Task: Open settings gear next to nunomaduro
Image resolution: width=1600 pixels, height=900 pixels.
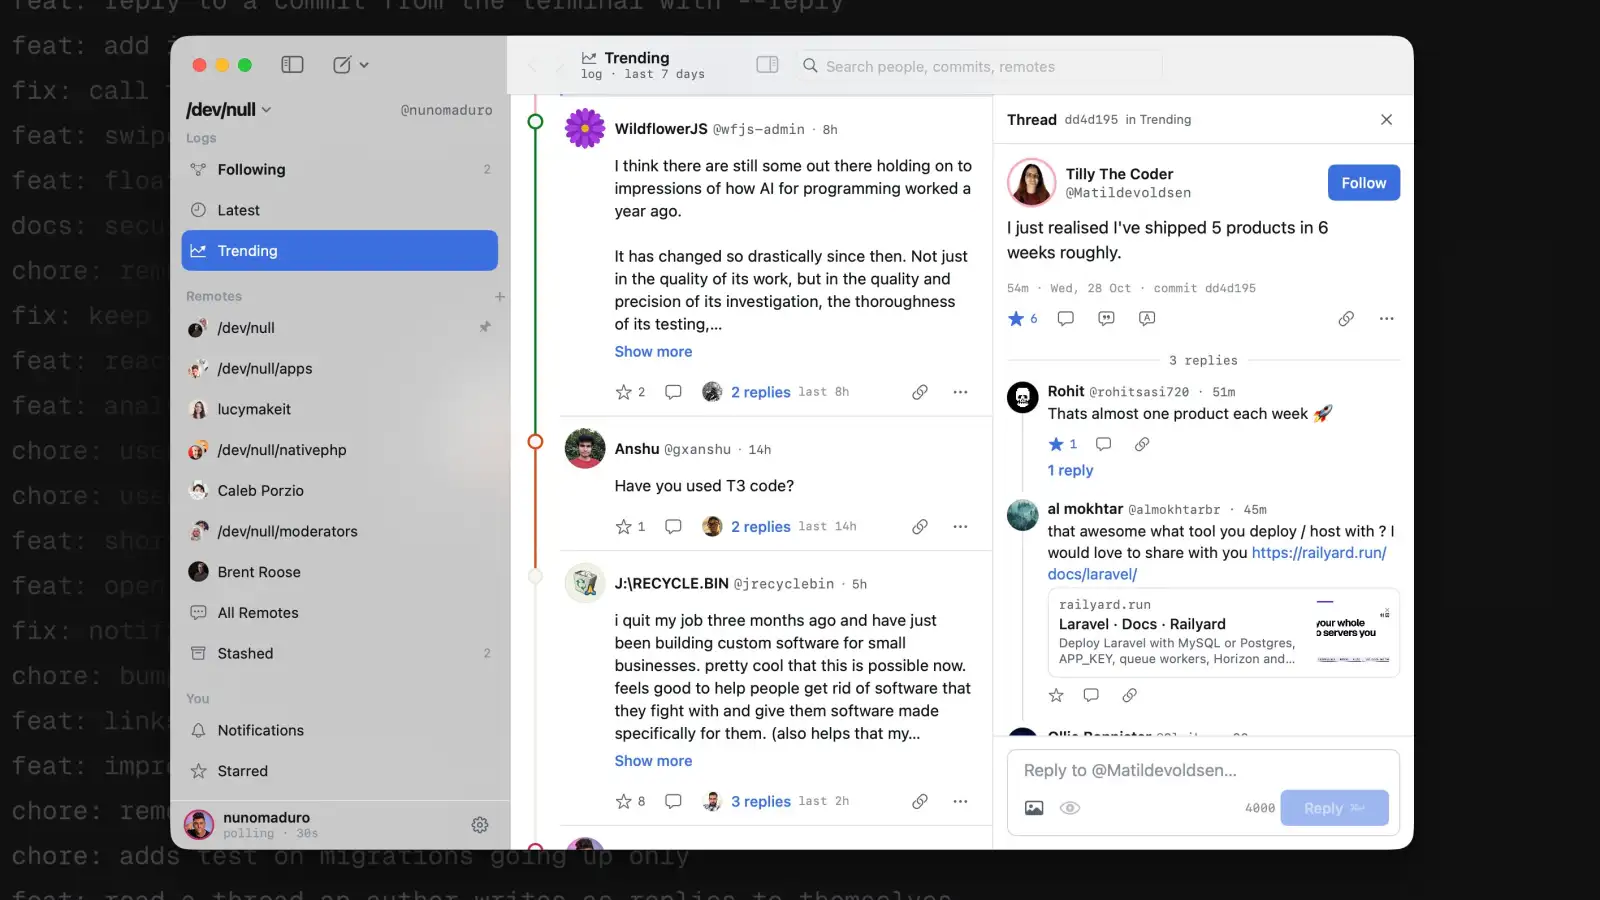Action: click(480, 825)
